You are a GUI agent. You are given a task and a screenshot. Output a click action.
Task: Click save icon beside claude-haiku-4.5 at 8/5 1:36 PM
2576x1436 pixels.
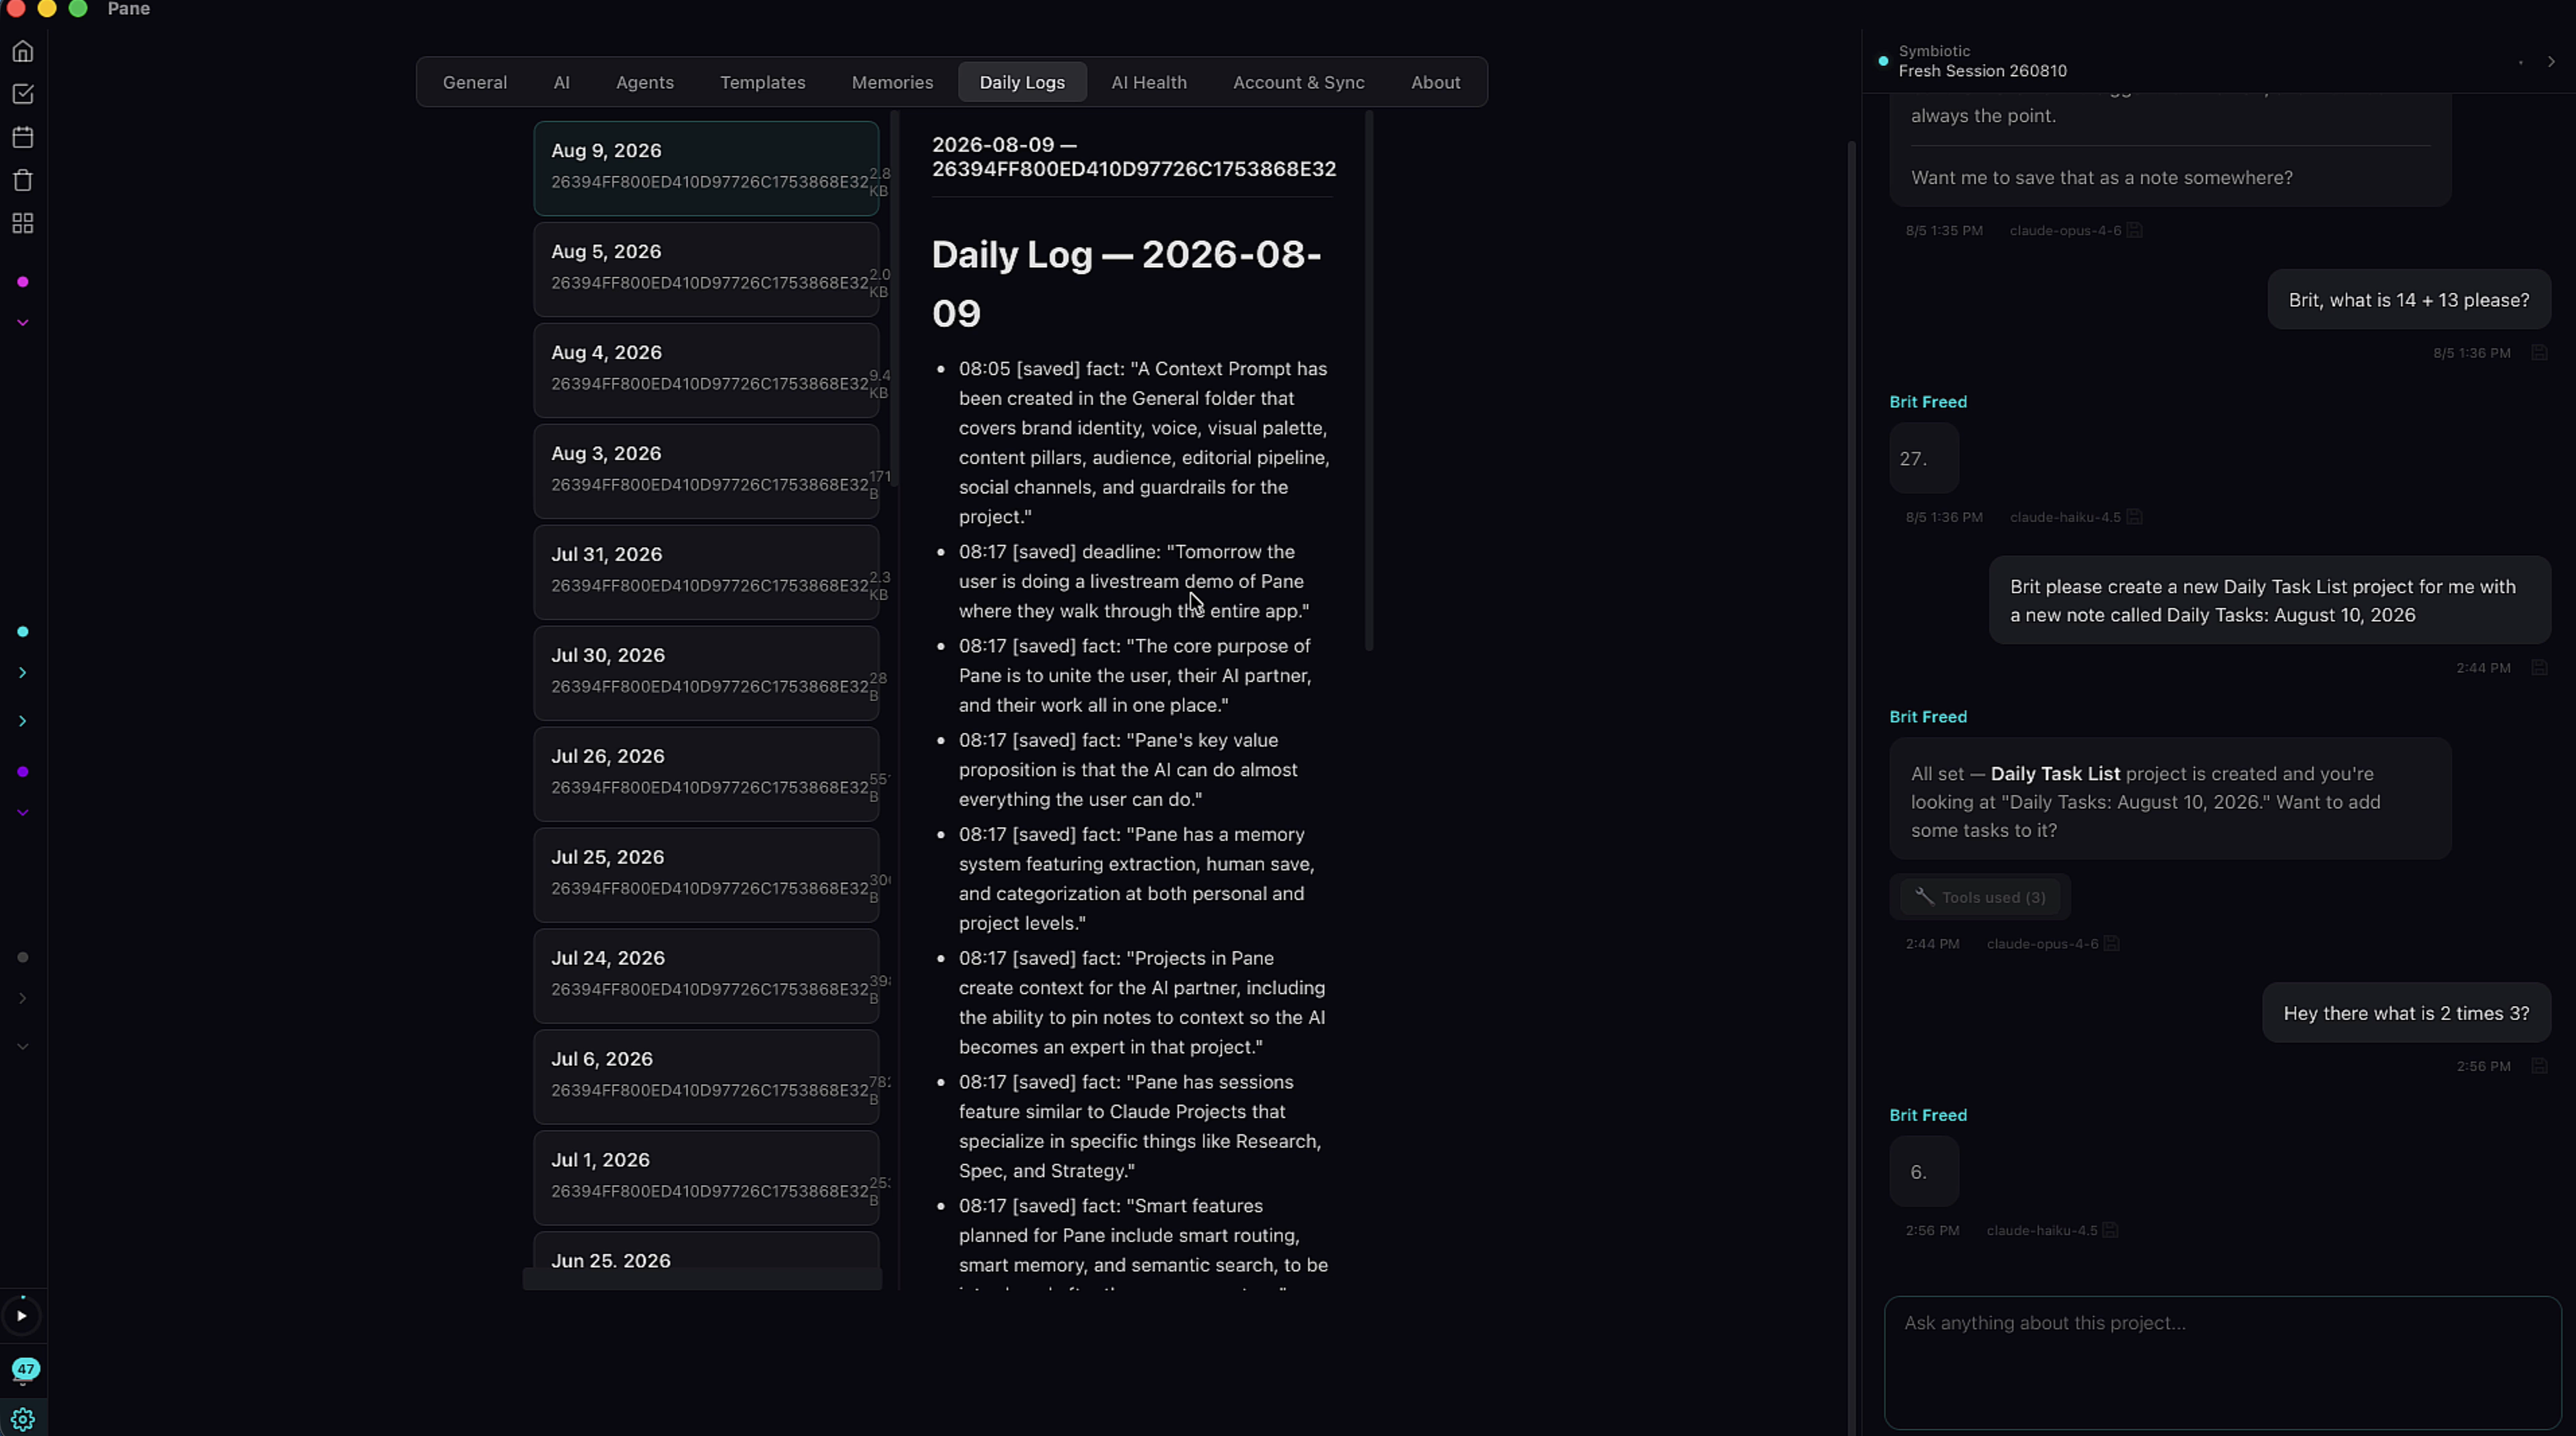[2134, 517]
